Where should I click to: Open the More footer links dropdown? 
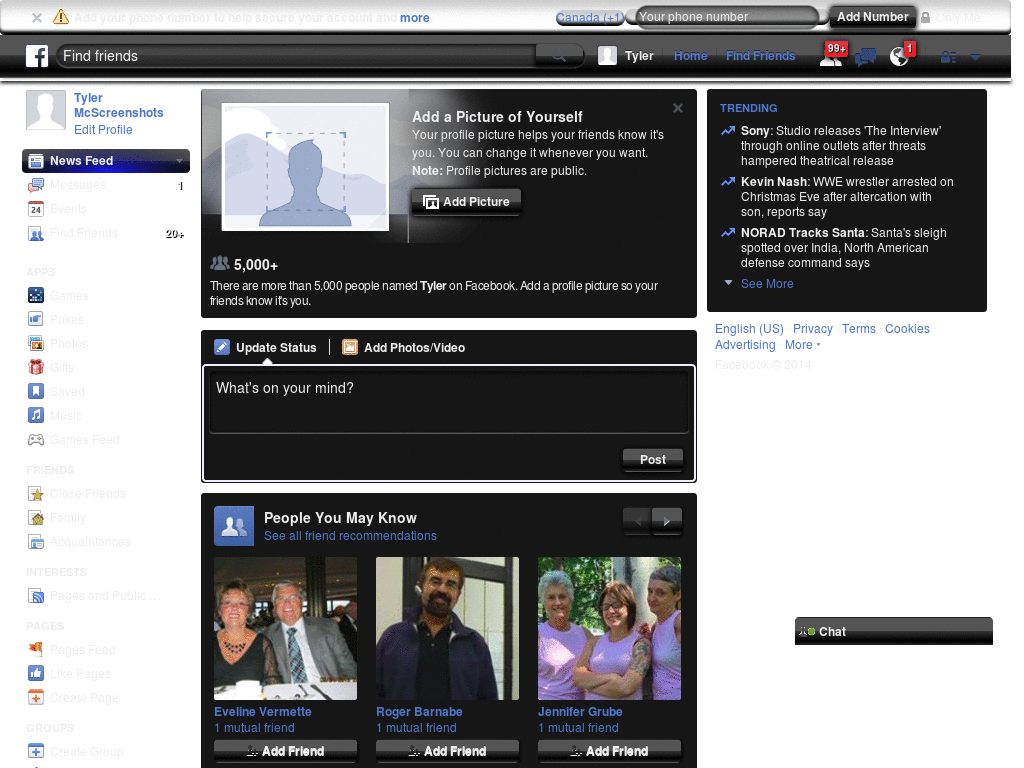[x=802, y=345]
